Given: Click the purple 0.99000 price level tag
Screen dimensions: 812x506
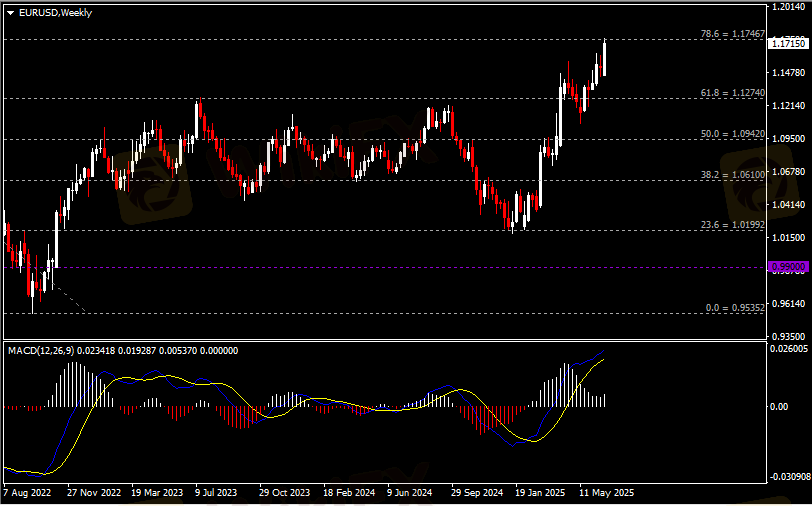Looking at the screenshot, I should click(787, 267).
